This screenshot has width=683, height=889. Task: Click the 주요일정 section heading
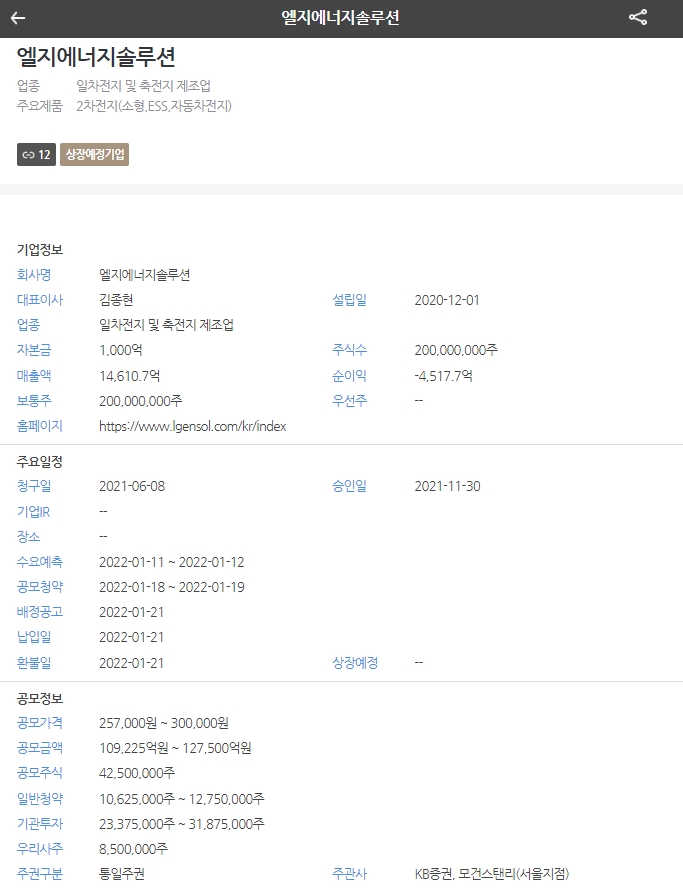pos(40,462)
